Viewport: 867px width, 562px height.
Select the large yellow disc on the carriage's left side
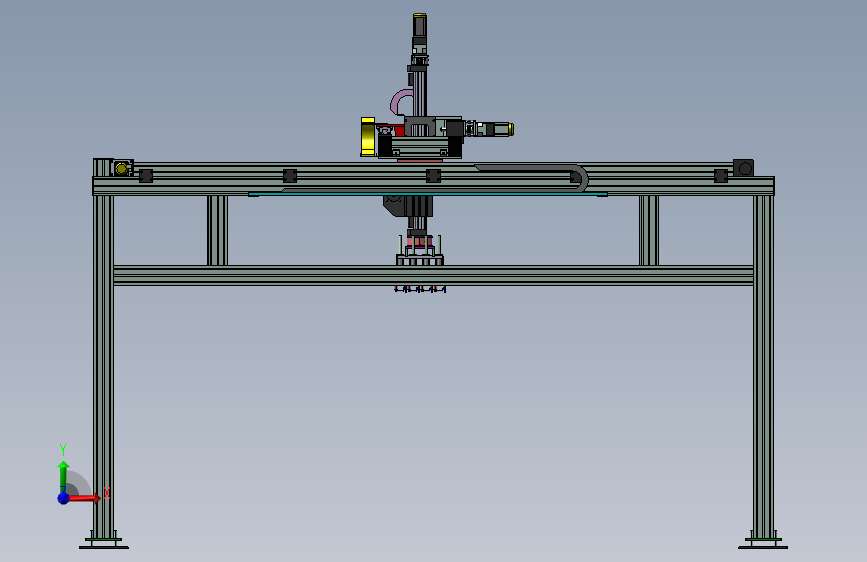pyautogui.click(x=368, y=137)
